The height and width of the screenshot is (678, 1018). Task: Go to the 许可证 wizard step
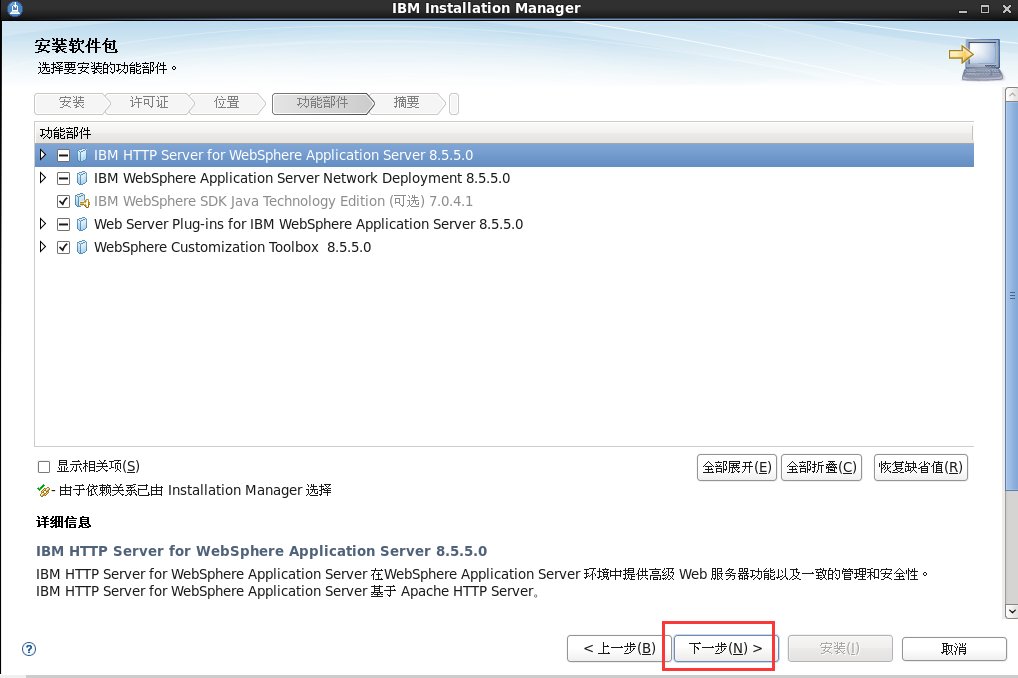click(x=149, y=103)
